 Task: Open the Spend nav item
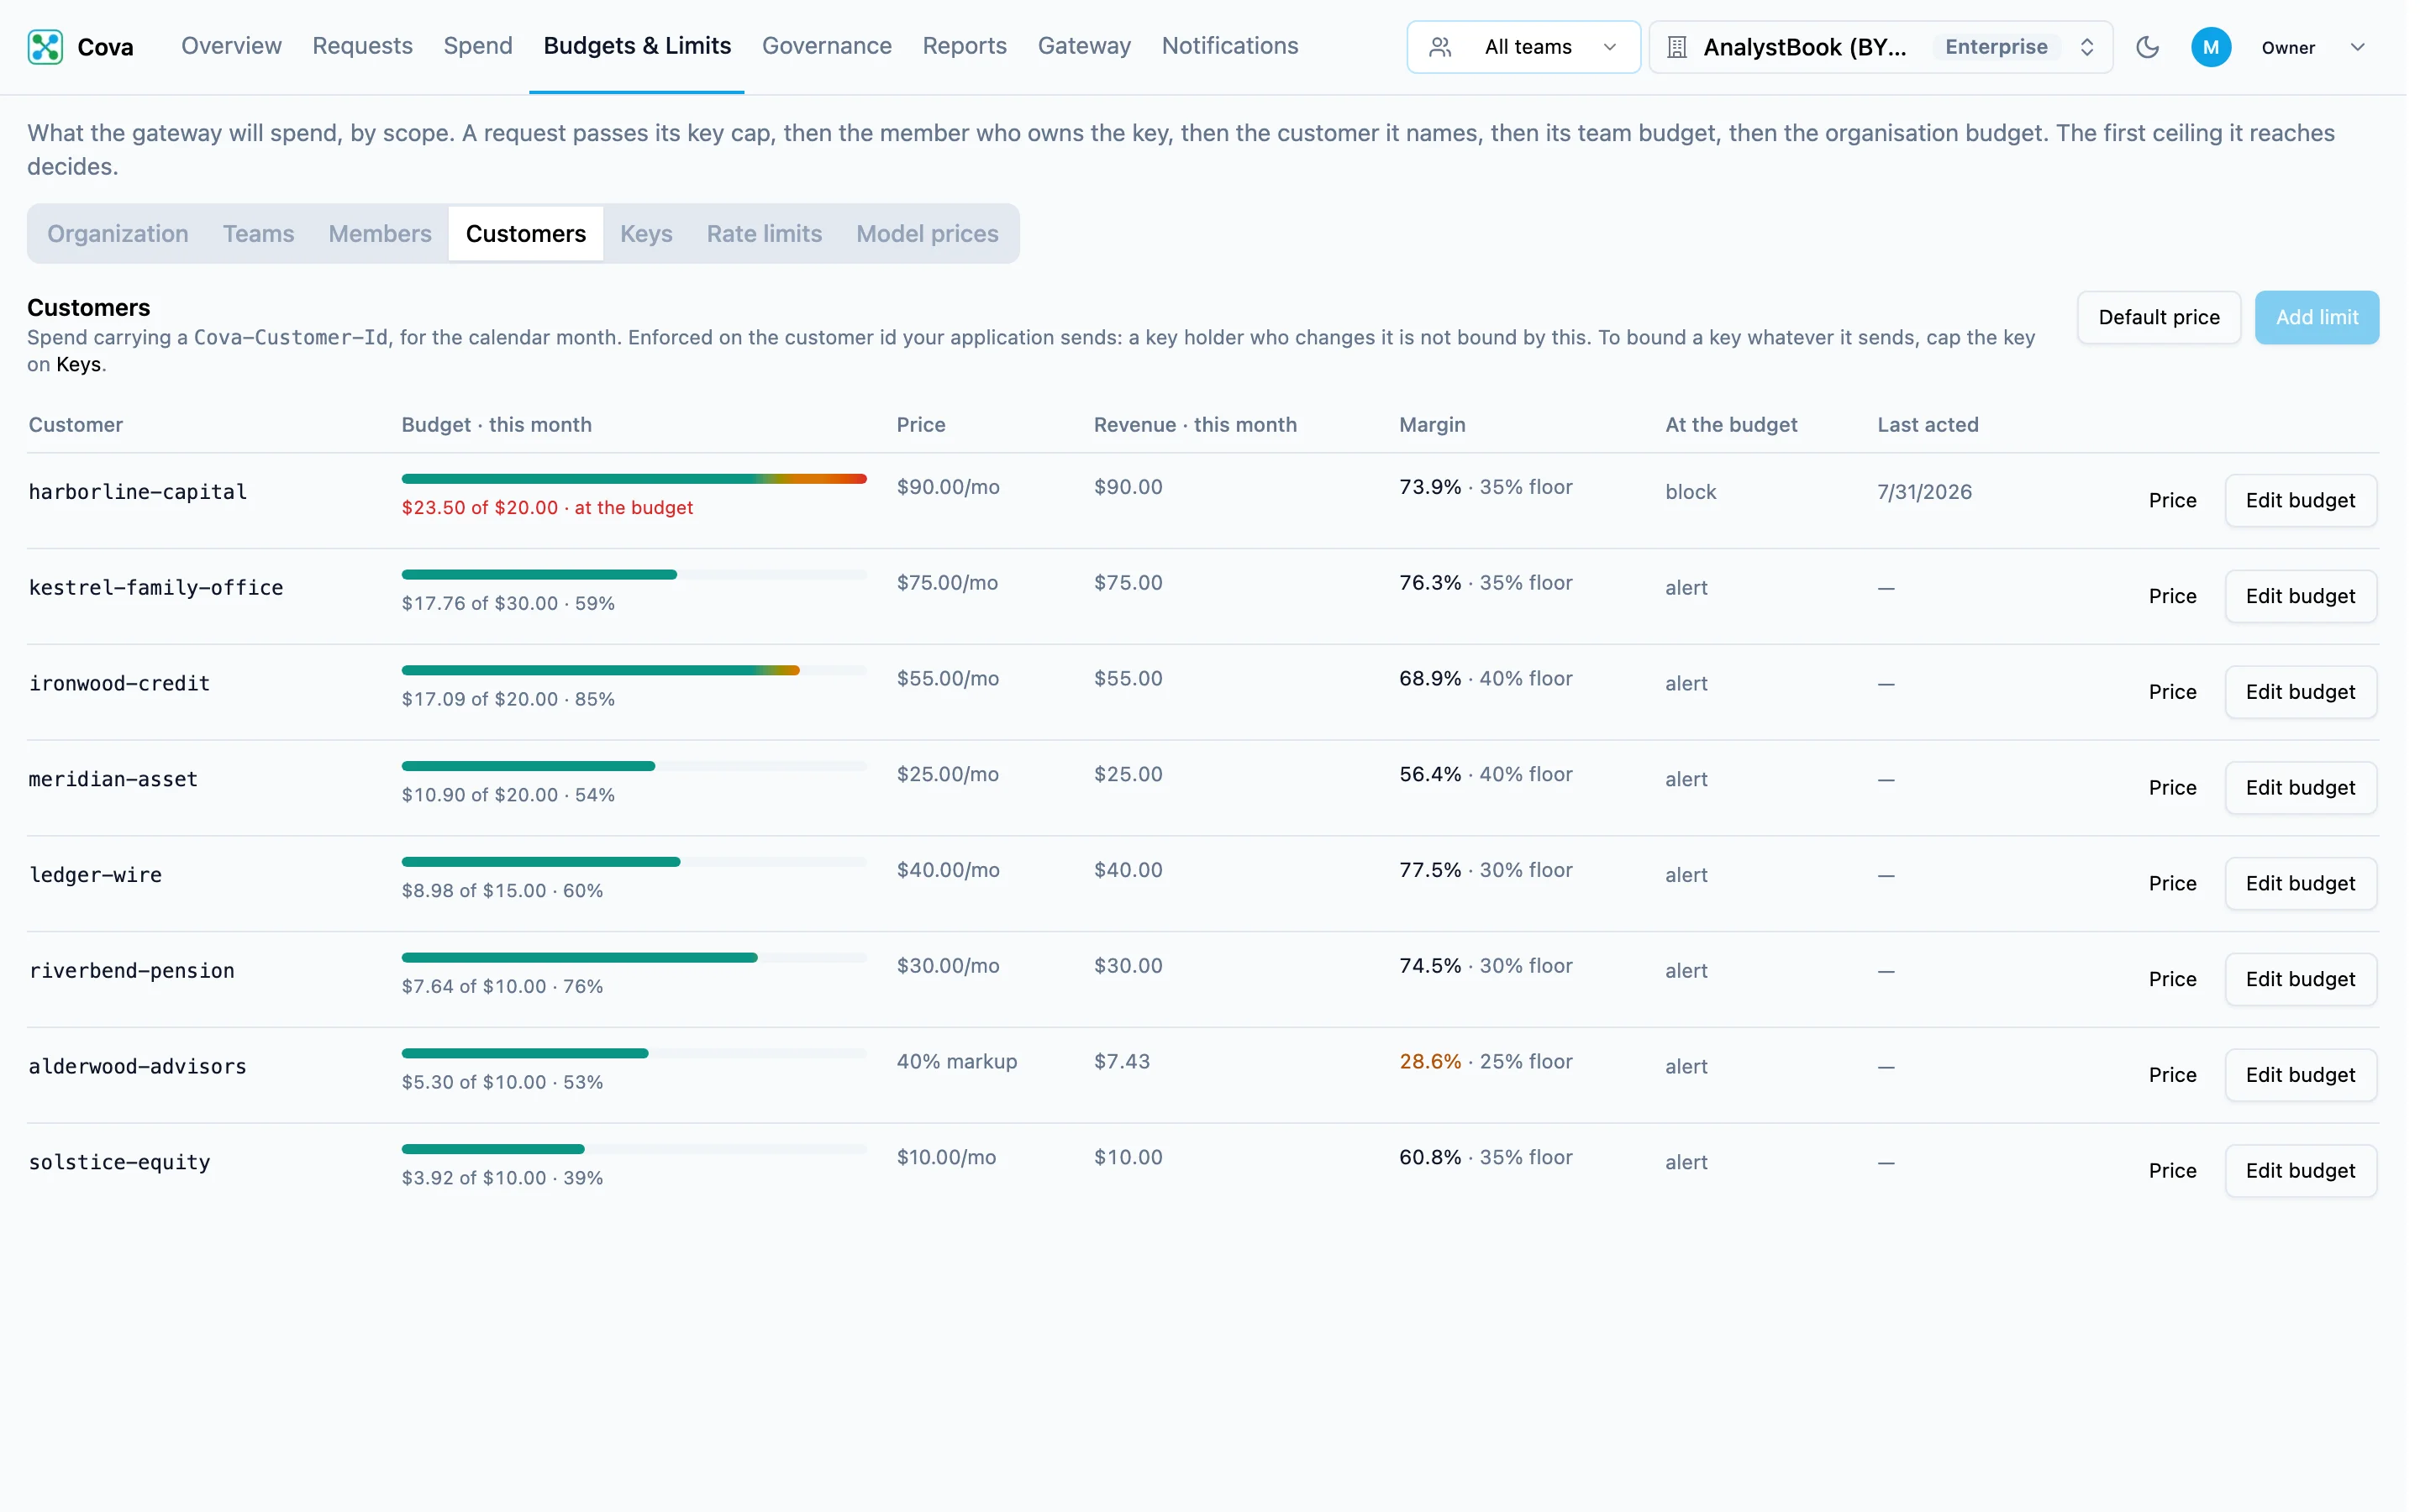point(478,46)
